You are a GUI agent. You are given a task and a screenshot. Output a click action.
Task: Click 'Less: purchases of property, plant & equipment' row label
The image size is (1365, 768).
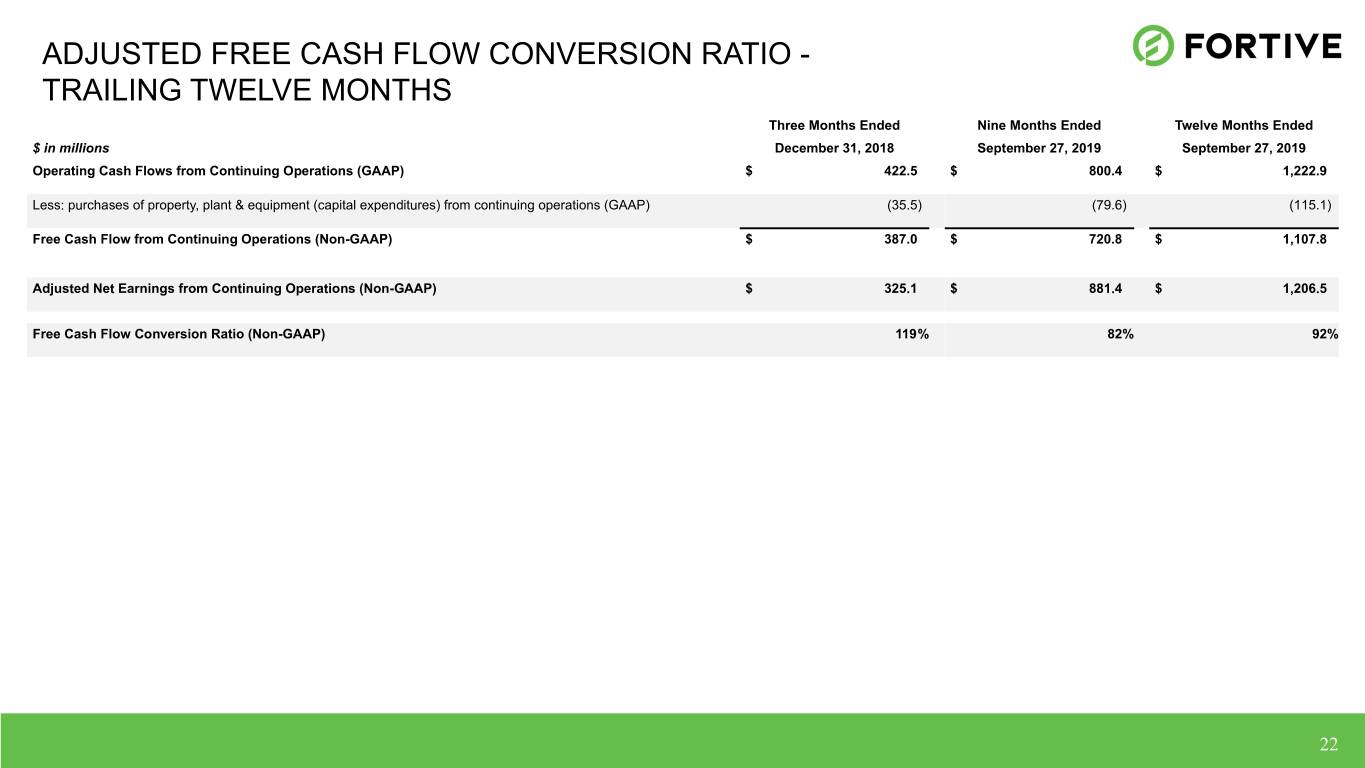tap(341, 206)
